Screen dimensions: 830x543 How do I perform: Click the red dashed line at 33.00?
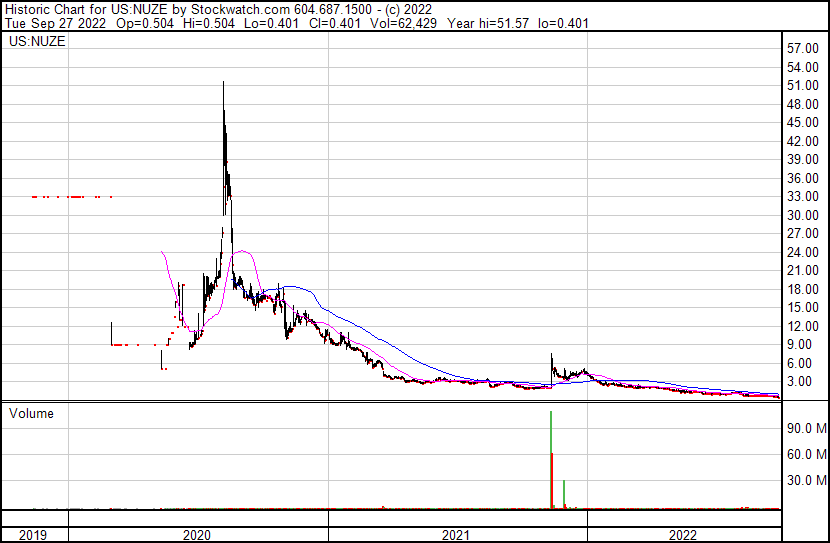tap(72, 197)
